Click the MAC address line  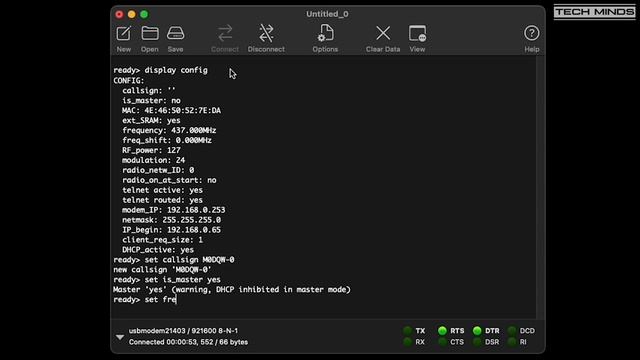[x=171, y=111]
